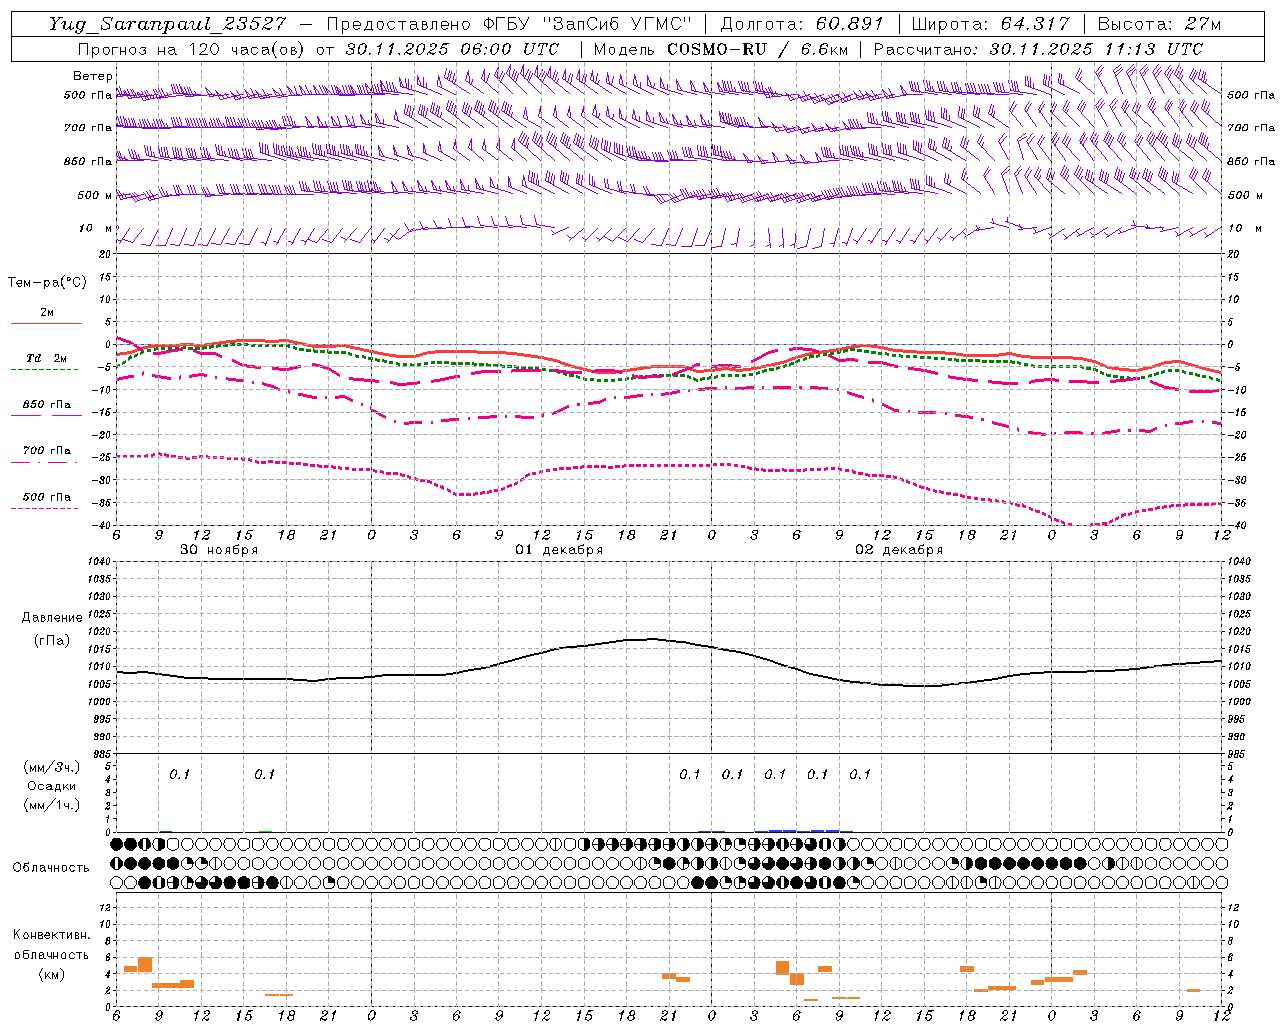Click the date label 02 декабря
The height and width of the screenshot is (1024, 1280).
pos(899,550)
